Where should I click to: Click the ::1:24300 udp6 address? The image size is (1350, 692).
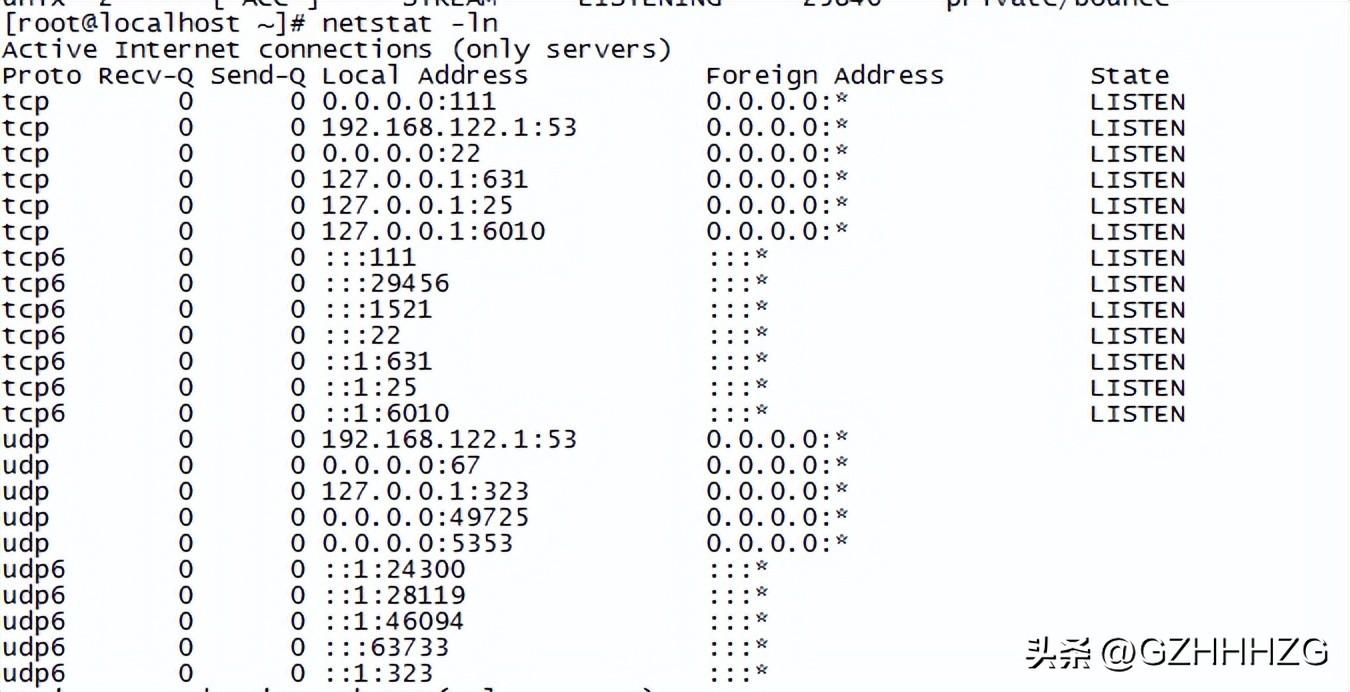pos(394,570)
